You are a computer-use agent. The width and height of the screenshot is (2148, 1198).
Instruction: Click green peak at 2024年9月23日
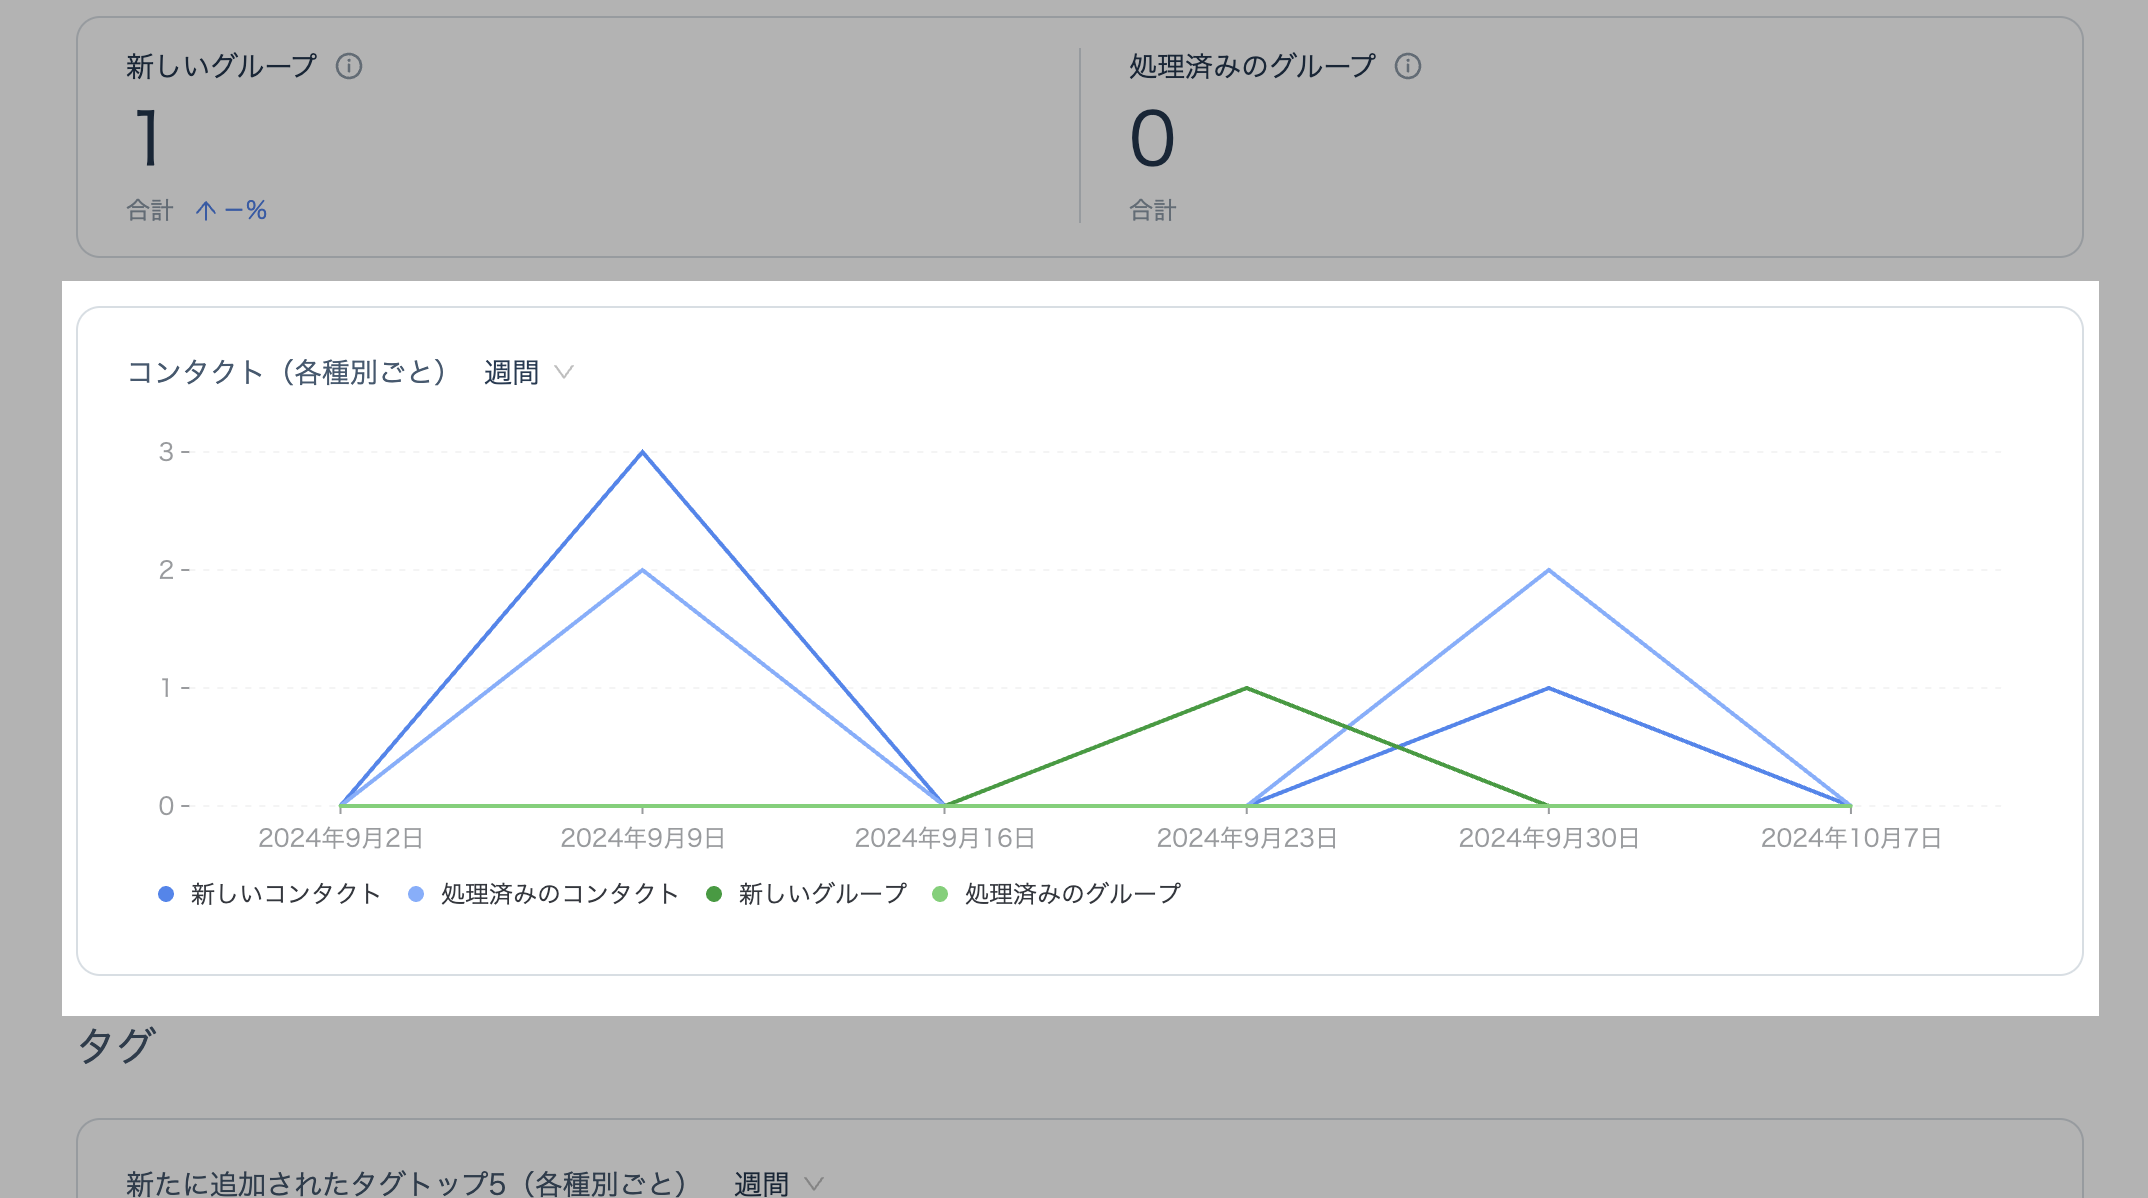(1246, 688)
